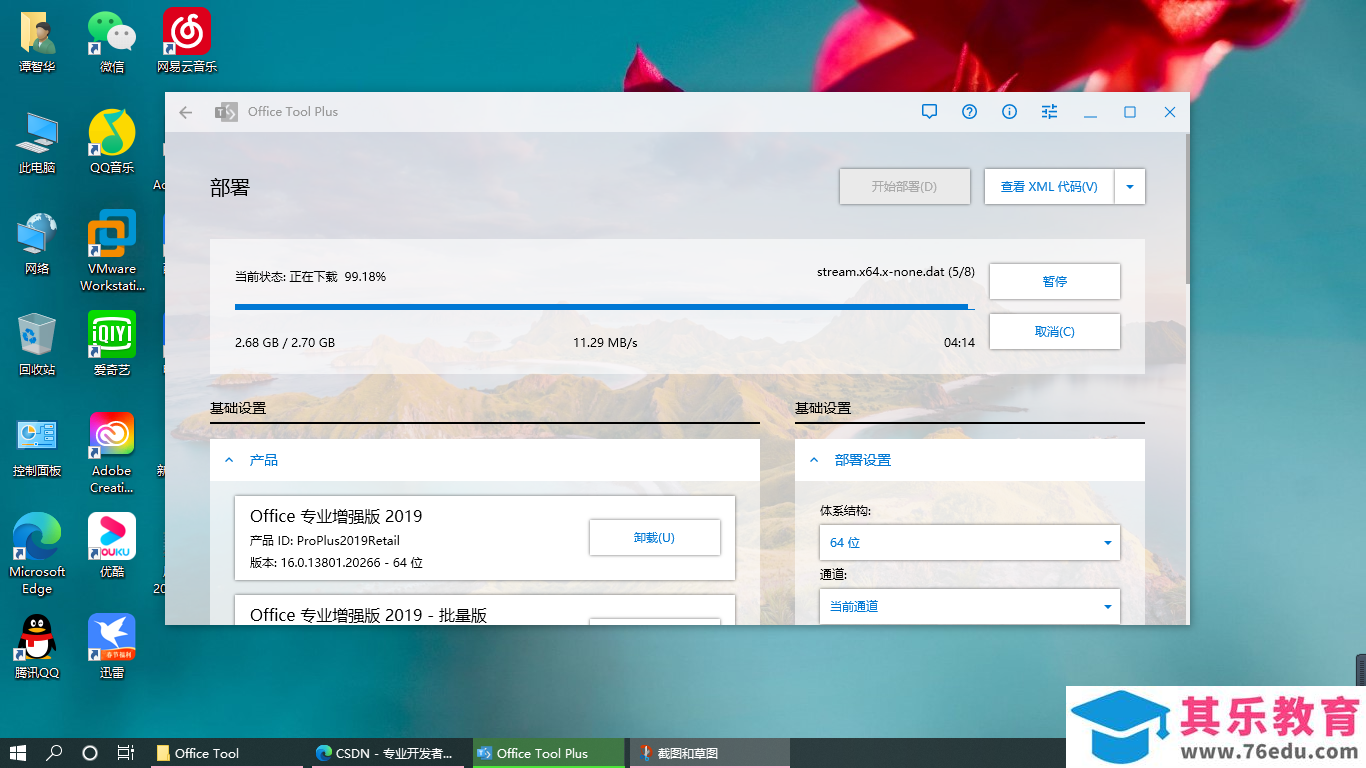The image size is (1366, 768).
Task: Click the 11.29 MB/s speed text
Action: coord(605,343)
